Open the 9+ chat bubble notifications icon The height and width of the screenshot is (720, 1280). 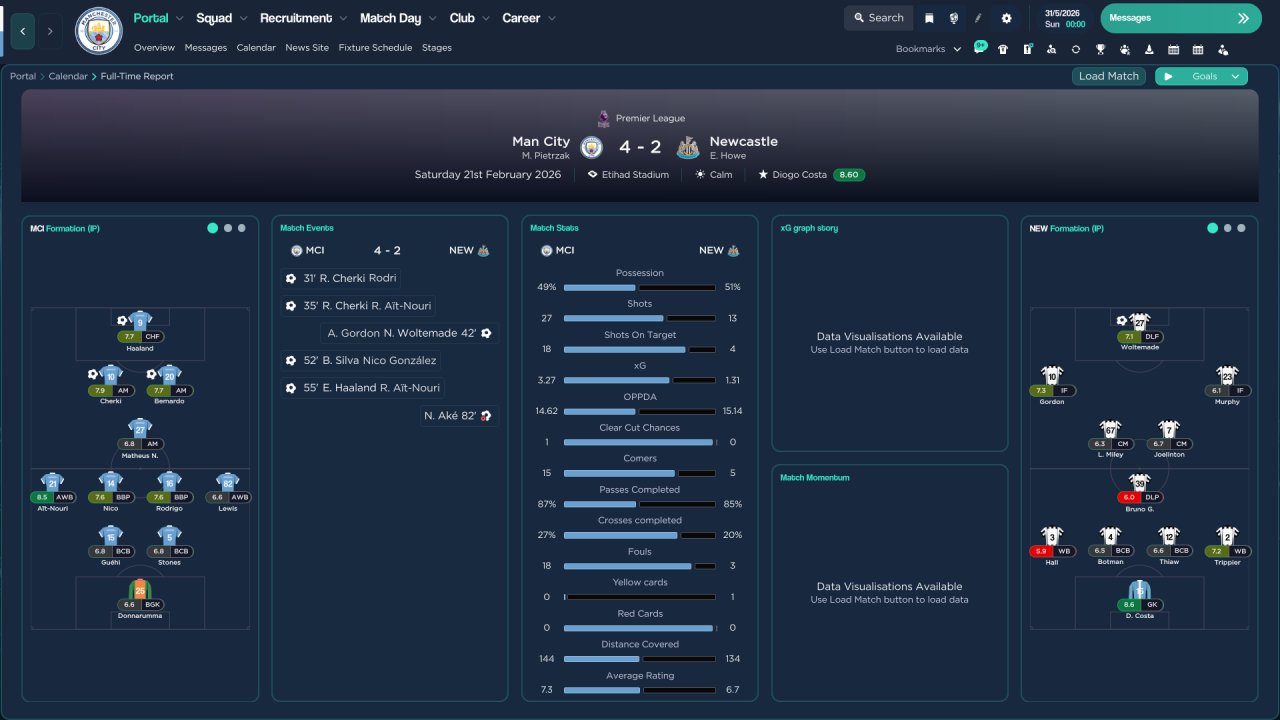point(980,48)
